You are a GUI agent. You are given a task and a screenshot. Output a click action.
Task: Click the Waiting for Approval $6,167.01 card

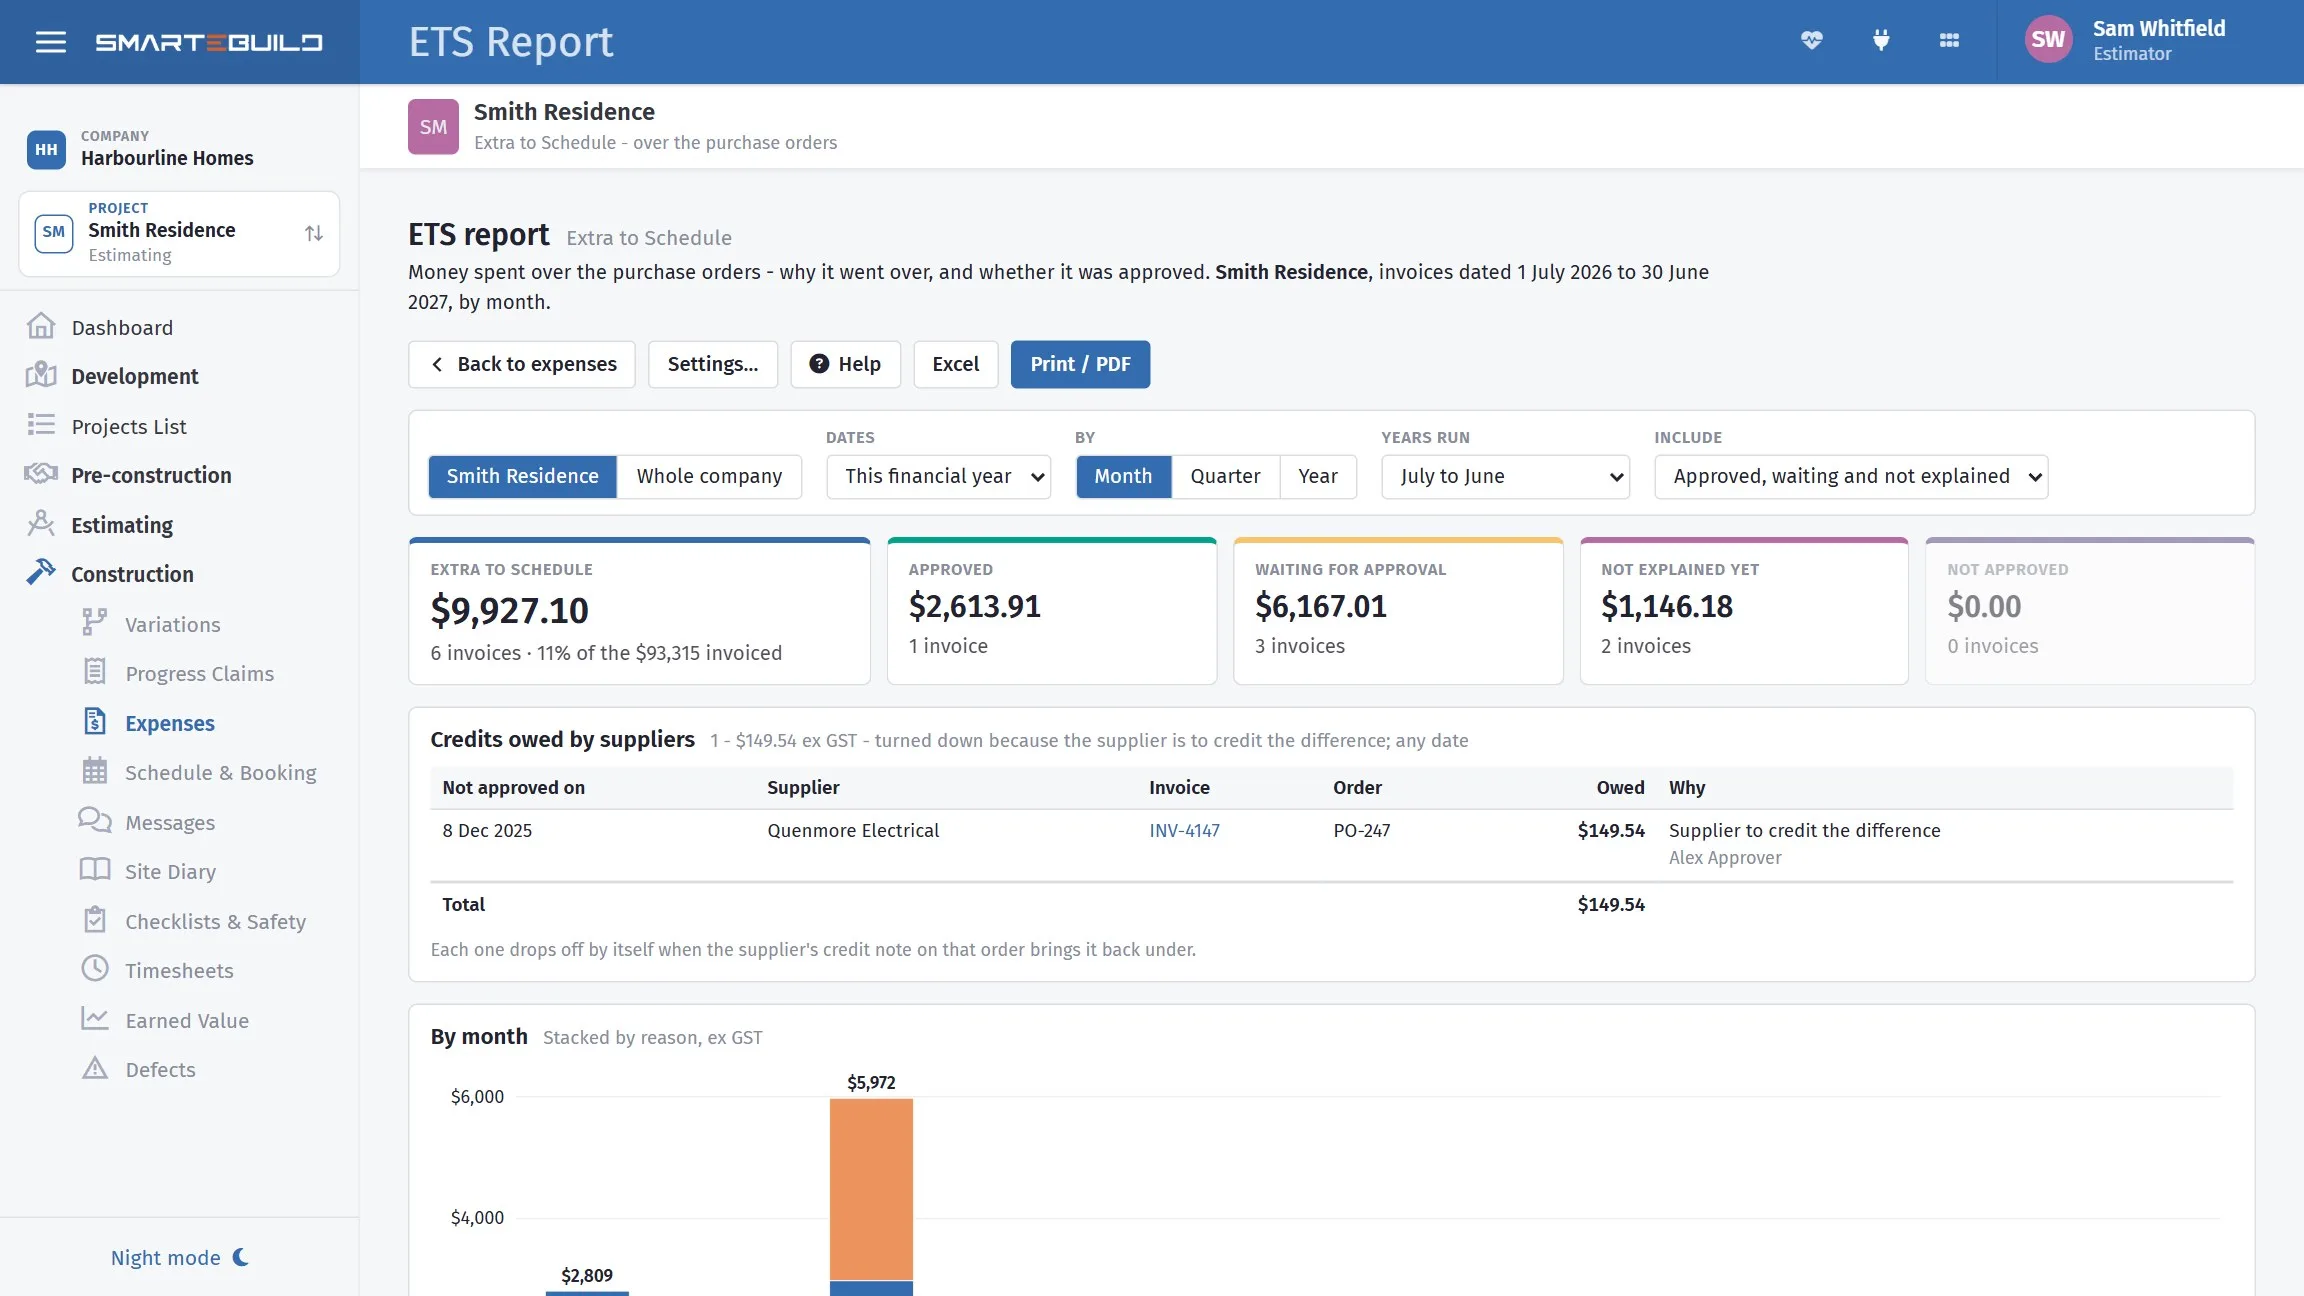pyautogui.click(x=1398, y=611)
